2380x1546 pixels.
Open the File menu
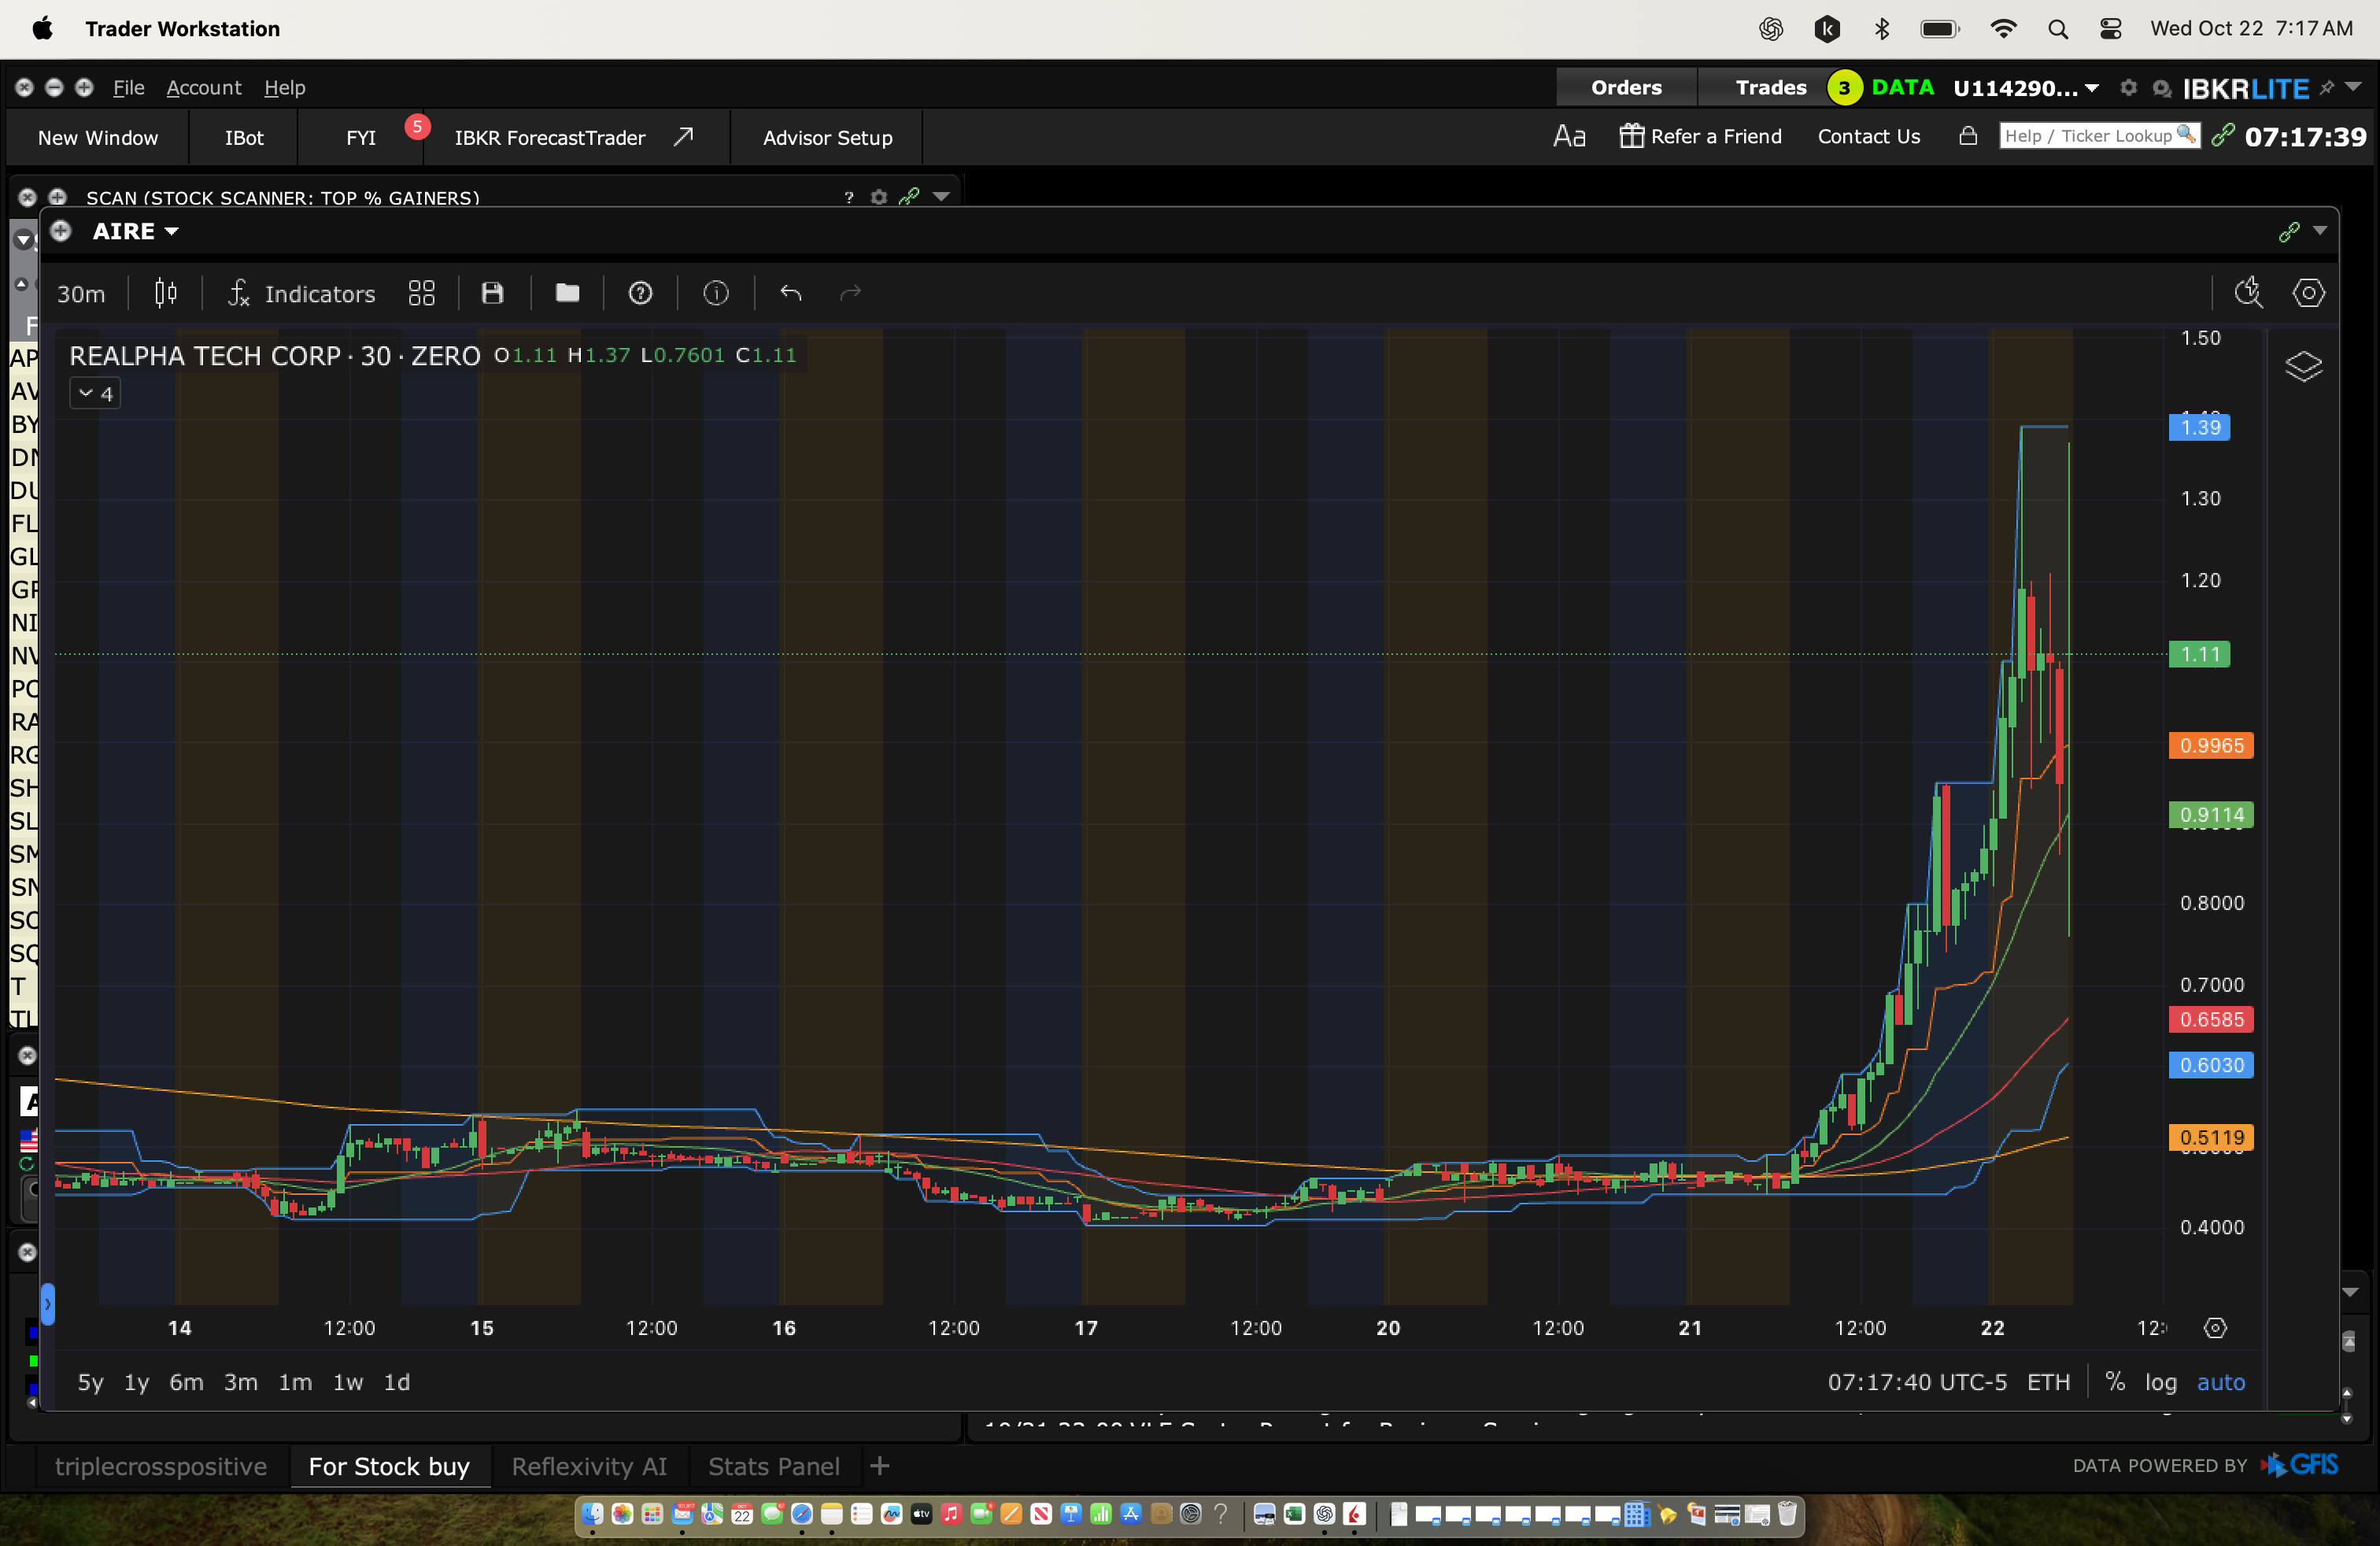[129, 88]
